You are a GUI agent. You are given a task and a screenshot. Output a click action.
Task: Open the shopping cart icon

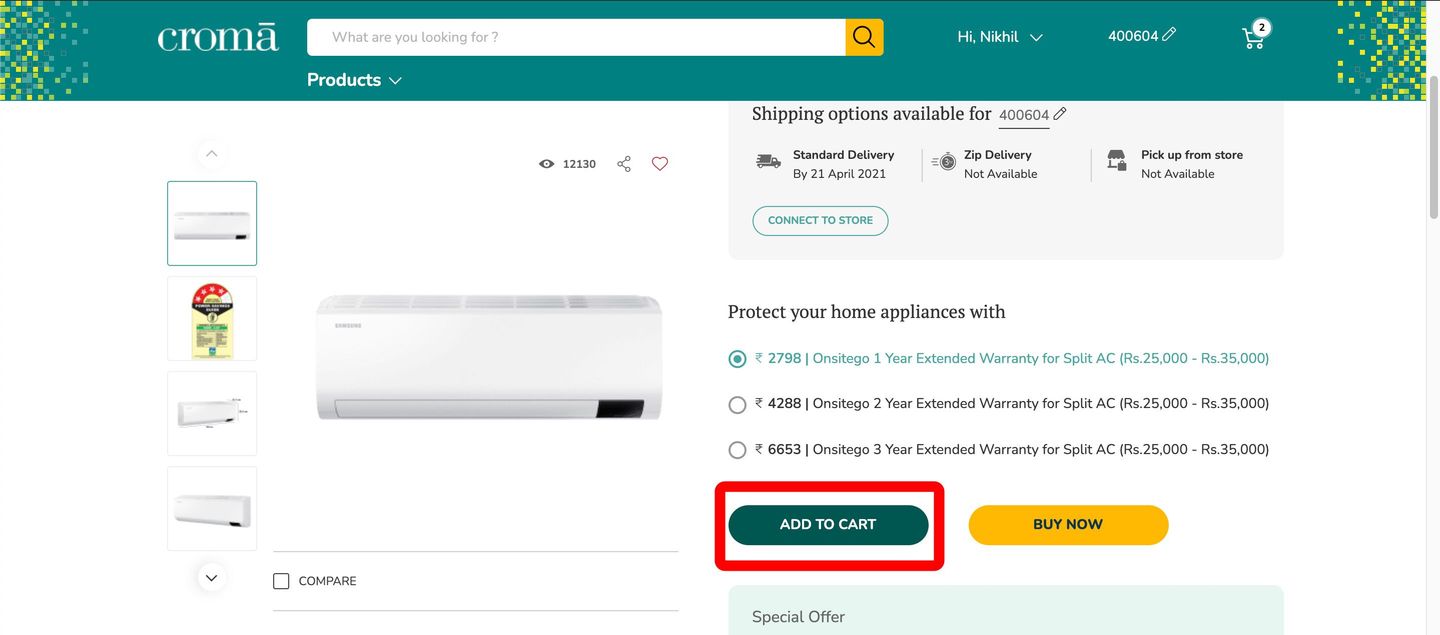point(1253,37)
